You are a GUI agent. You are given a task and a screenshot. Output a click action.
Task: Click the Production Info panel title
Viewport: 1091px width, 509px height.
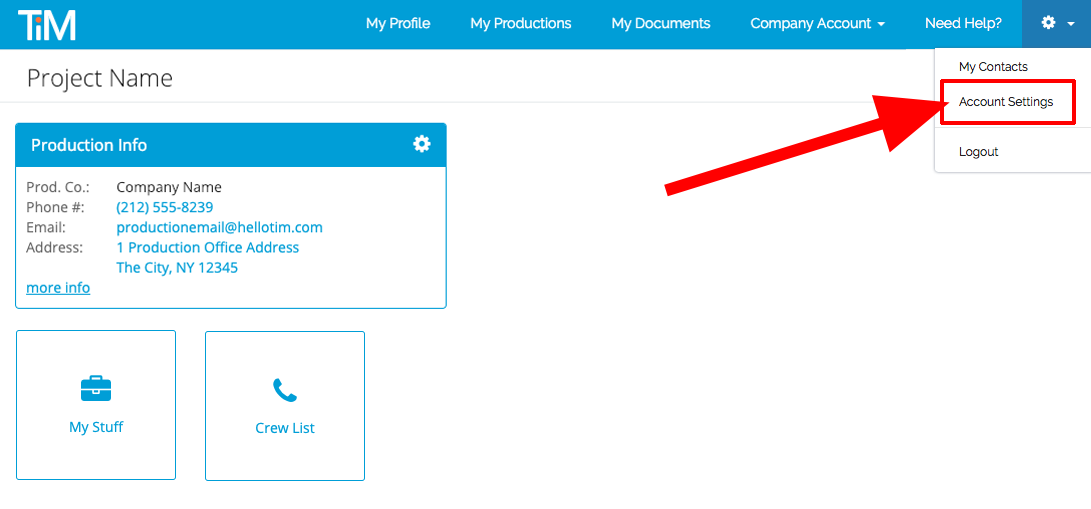[89, 145]
